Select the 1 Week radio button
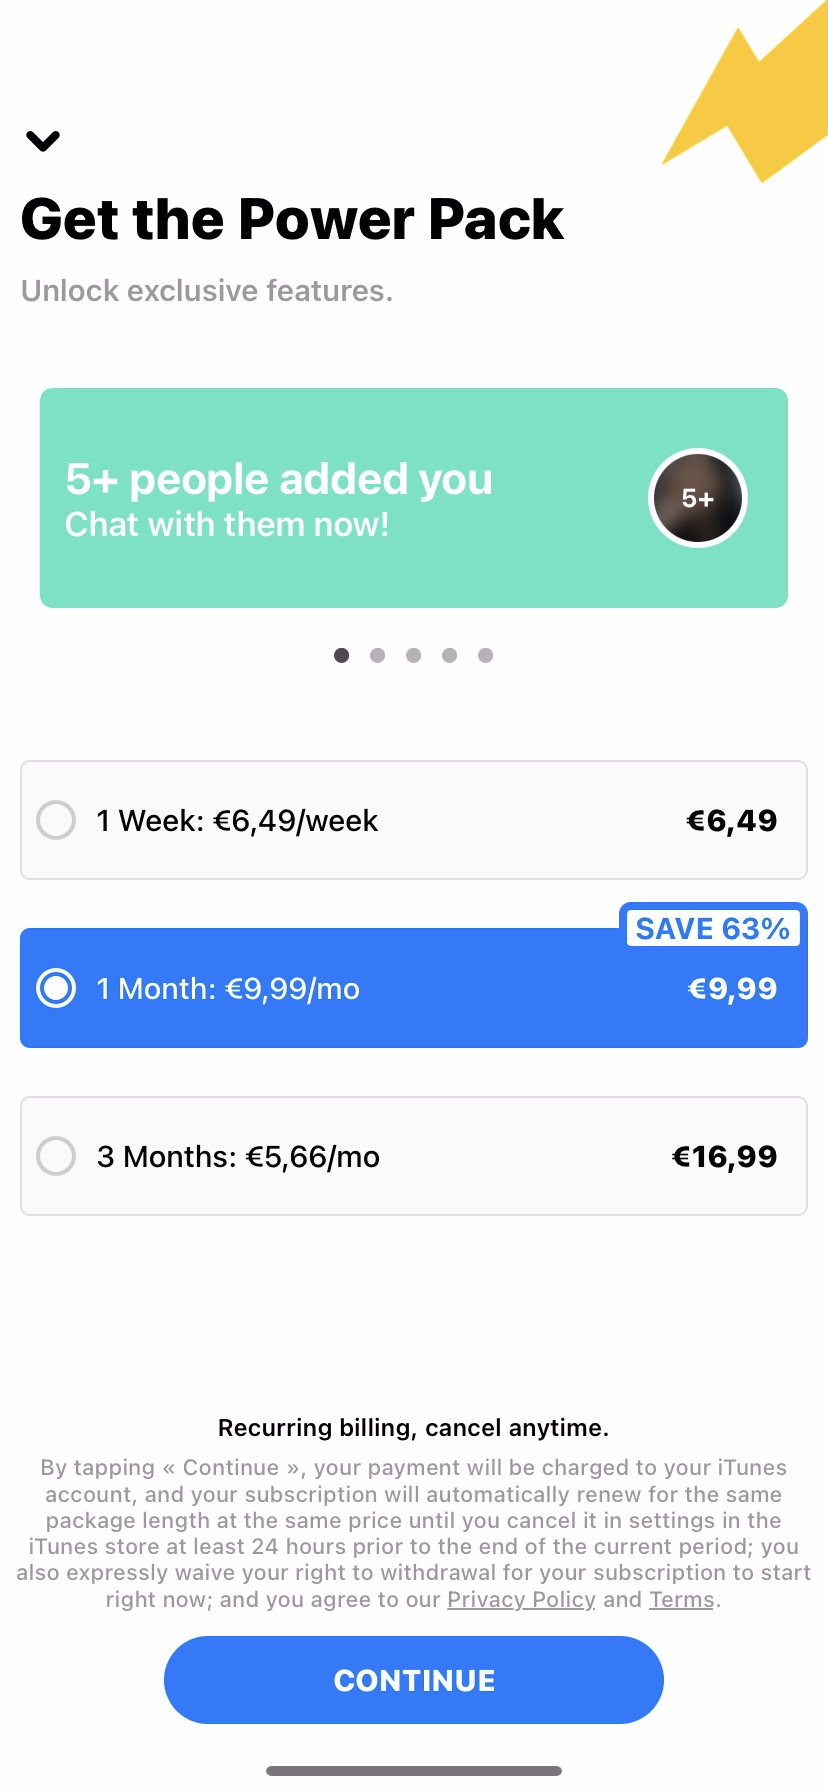Viewport: 828px width, 1792px height. tap(56, 820)
